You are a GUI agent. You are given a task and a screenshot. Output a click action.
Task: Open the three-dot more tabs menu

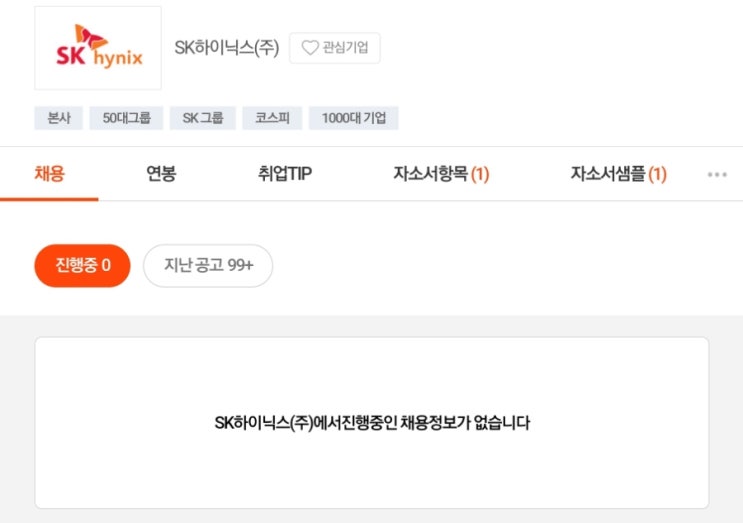point(717,174)
